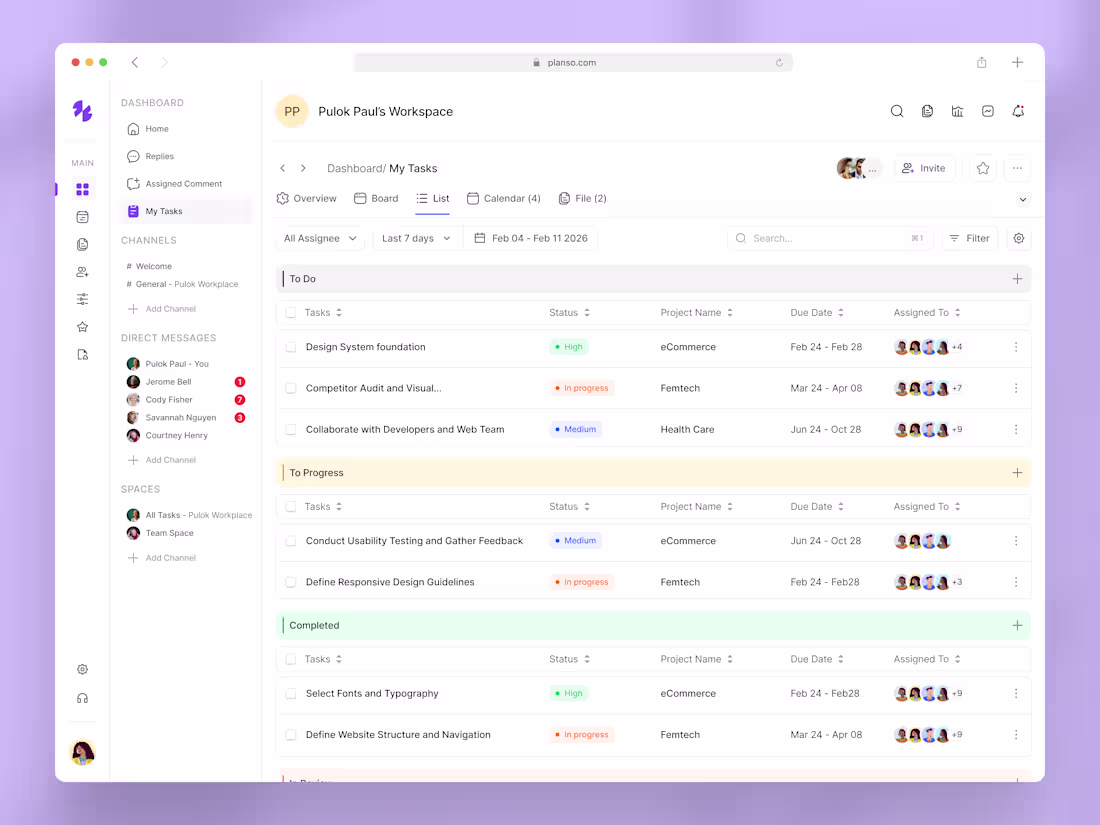The image size is (1100, 825).
Task: Click the Pulok Paul profile avatar at bottom left
Action: (82, 753)
